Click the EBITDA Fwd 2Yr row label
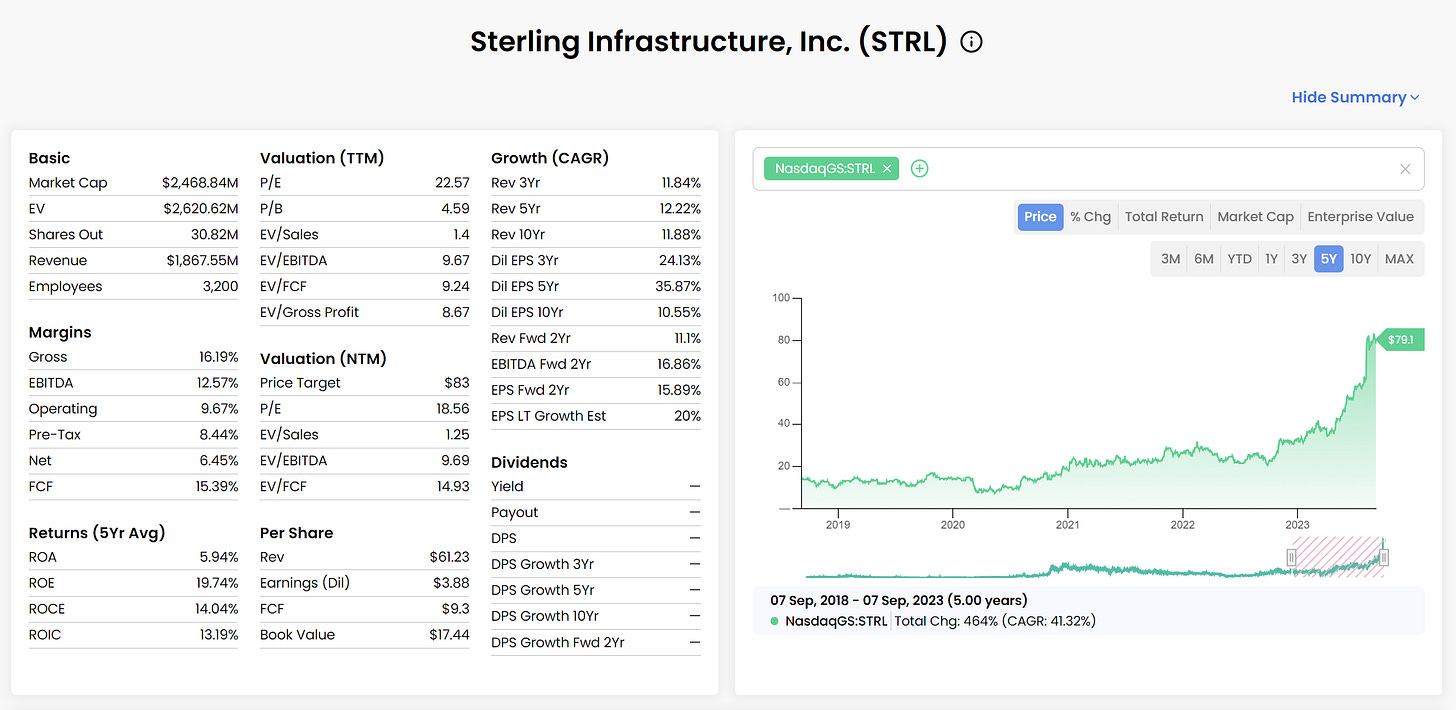1456x710 pixels. (x=541, y=364)
